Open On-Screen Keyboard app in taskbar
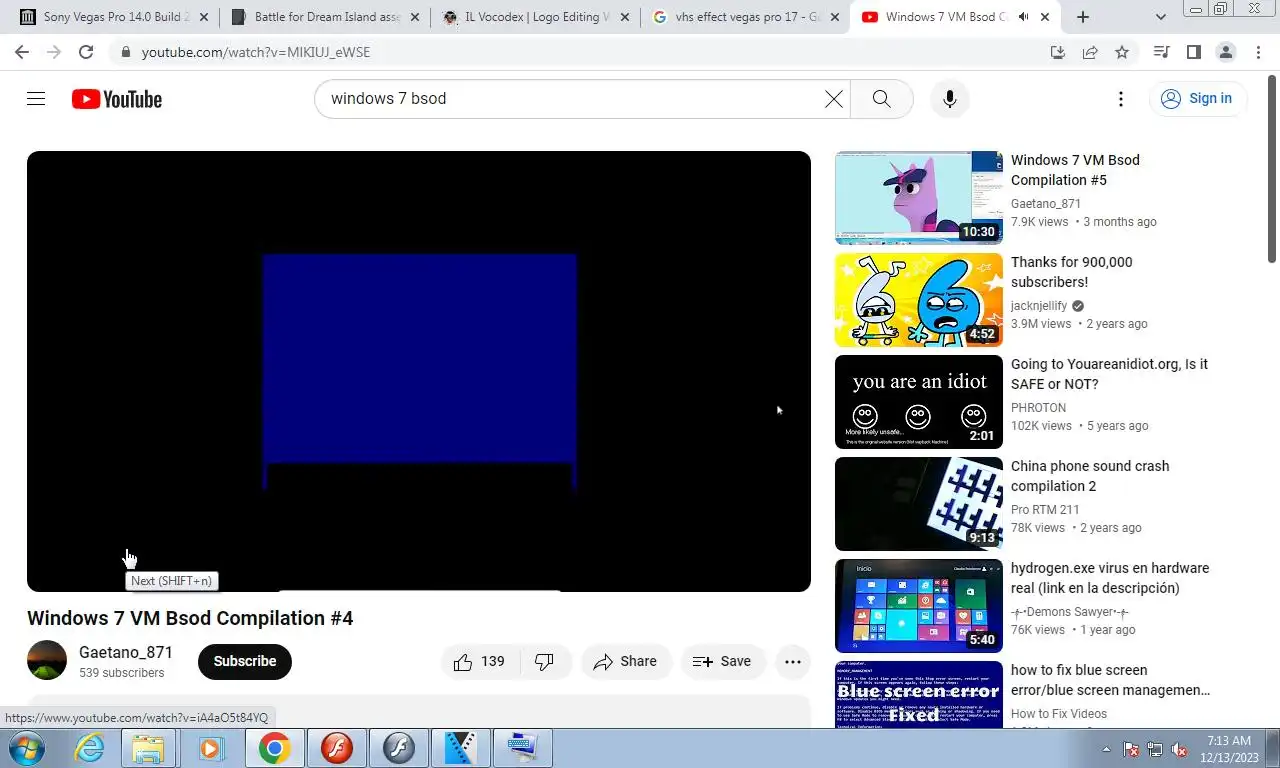The image size is (1280, 768). 522,748
